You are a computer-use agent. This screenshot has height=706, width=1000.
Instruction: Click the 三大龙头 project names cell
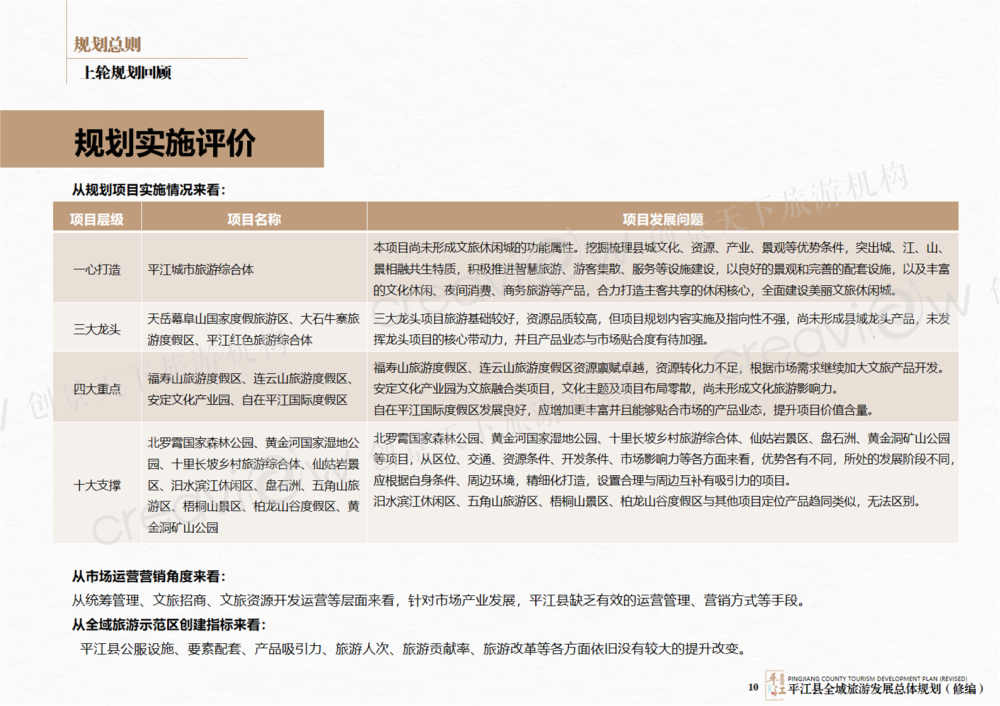(254, 329)
